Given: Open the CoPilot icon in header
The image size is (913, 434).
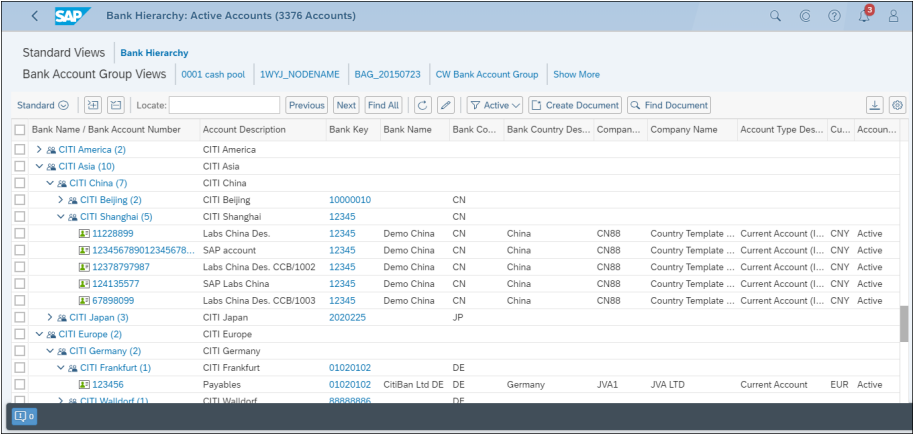Looking at the screenshot, I should pos(805,16).
